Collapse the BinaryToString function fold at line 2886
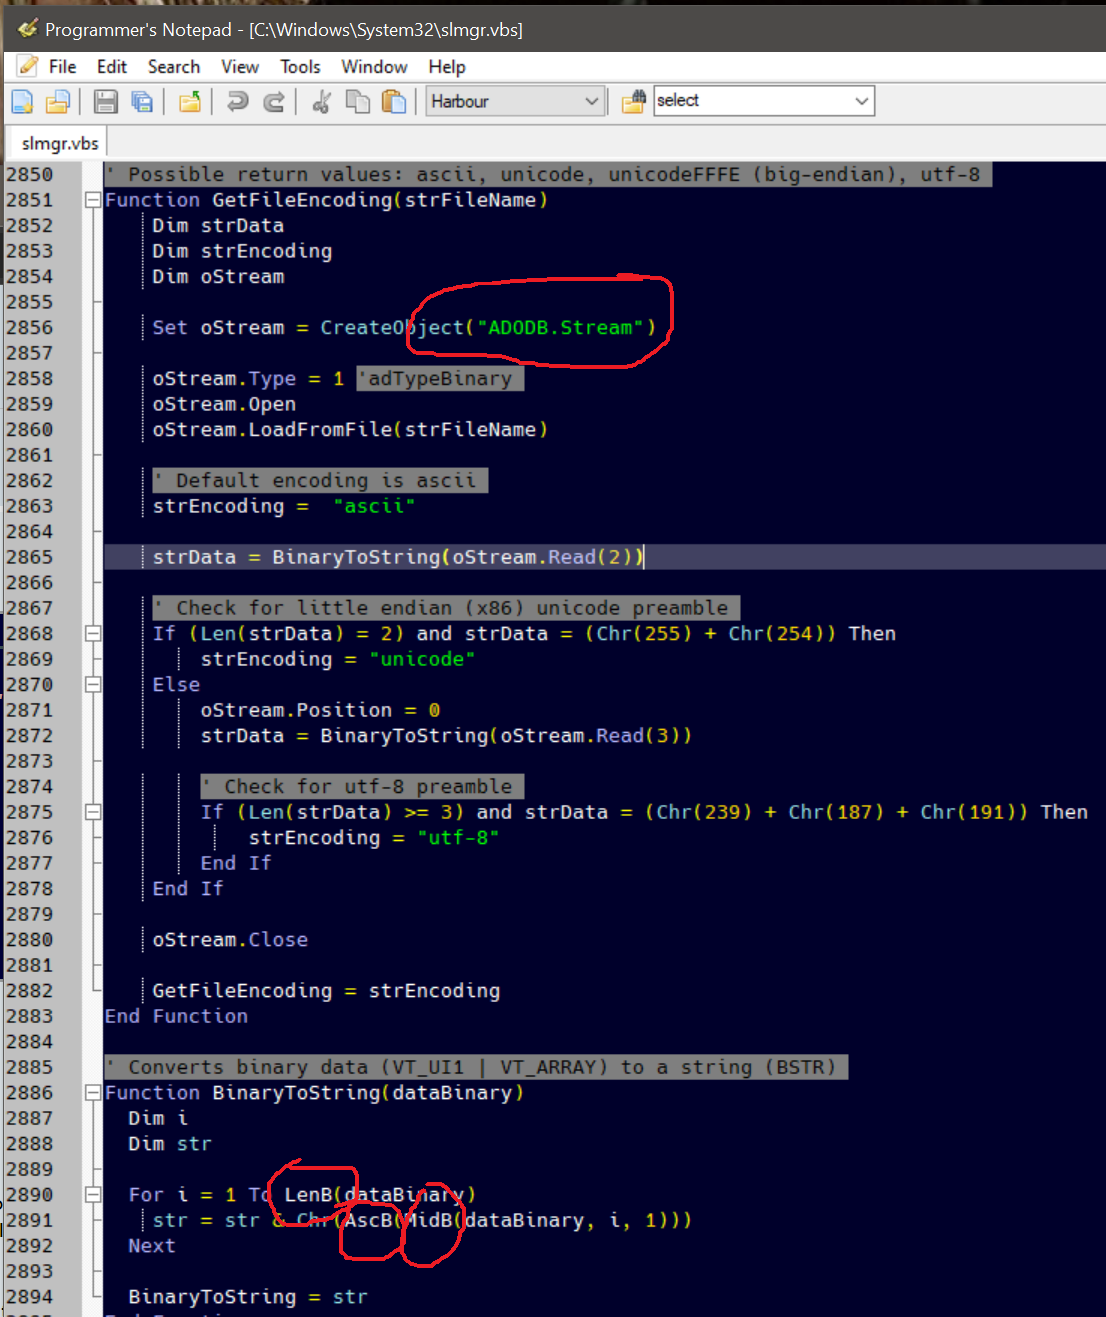 93,1092
